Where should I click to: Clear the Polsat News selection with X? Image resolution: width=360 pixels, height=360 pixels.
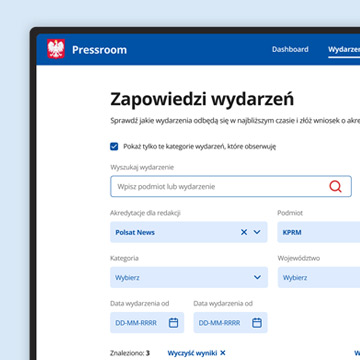coord(244,232)
